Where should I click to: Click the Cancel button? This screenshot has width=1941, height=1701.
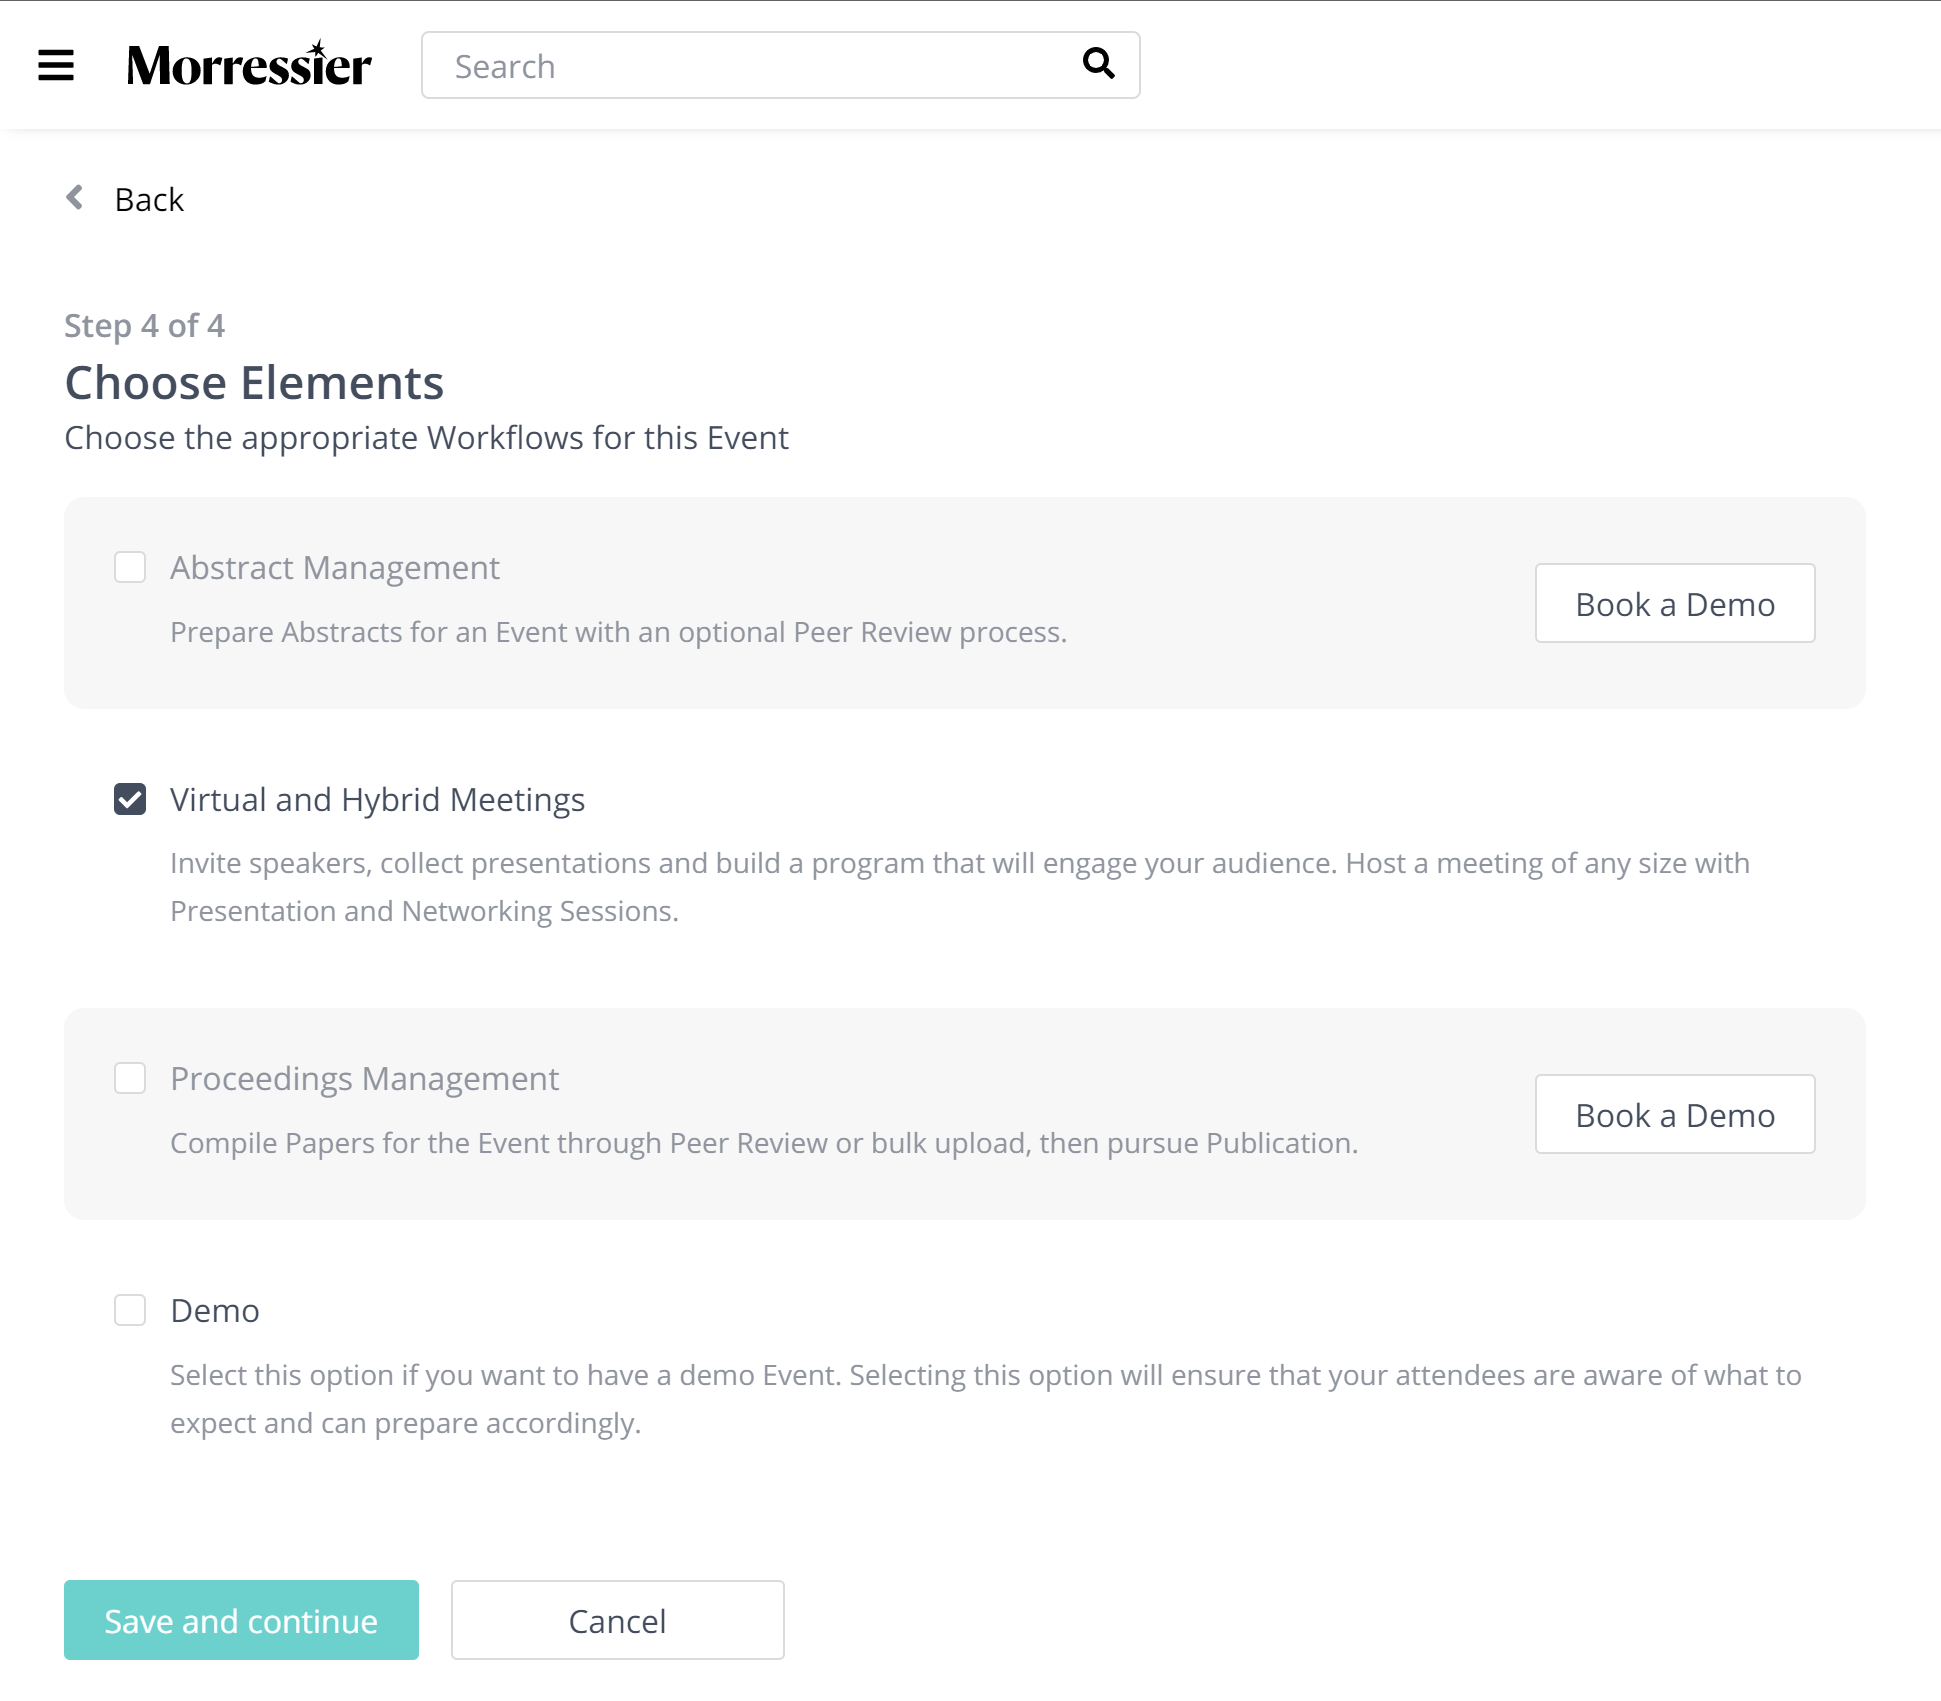[617, 1620]
